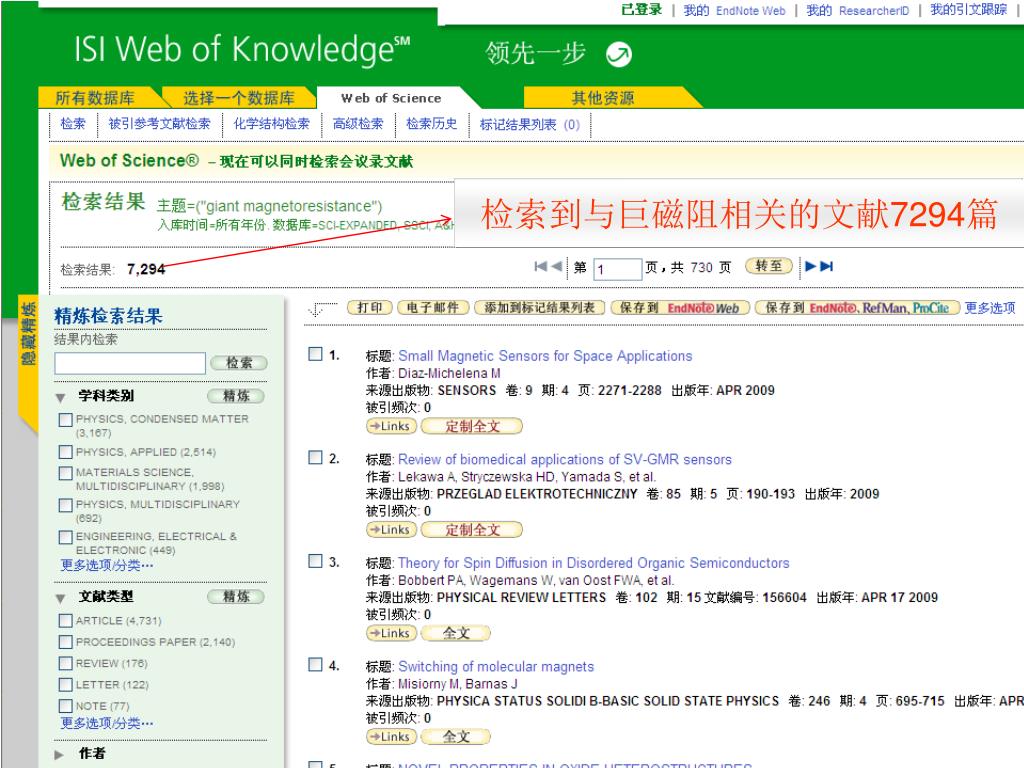
Task: Tick ARTICLE document type checkbox
Action: (65, 620)
